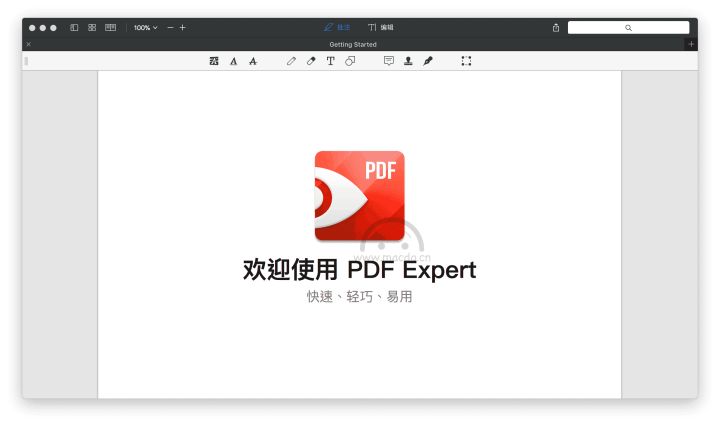Click the subtitle text '快速、轻巧、易用'
The height and width of the screenshot is (425, 720).
pyautogui.click(x=360, y=296)
